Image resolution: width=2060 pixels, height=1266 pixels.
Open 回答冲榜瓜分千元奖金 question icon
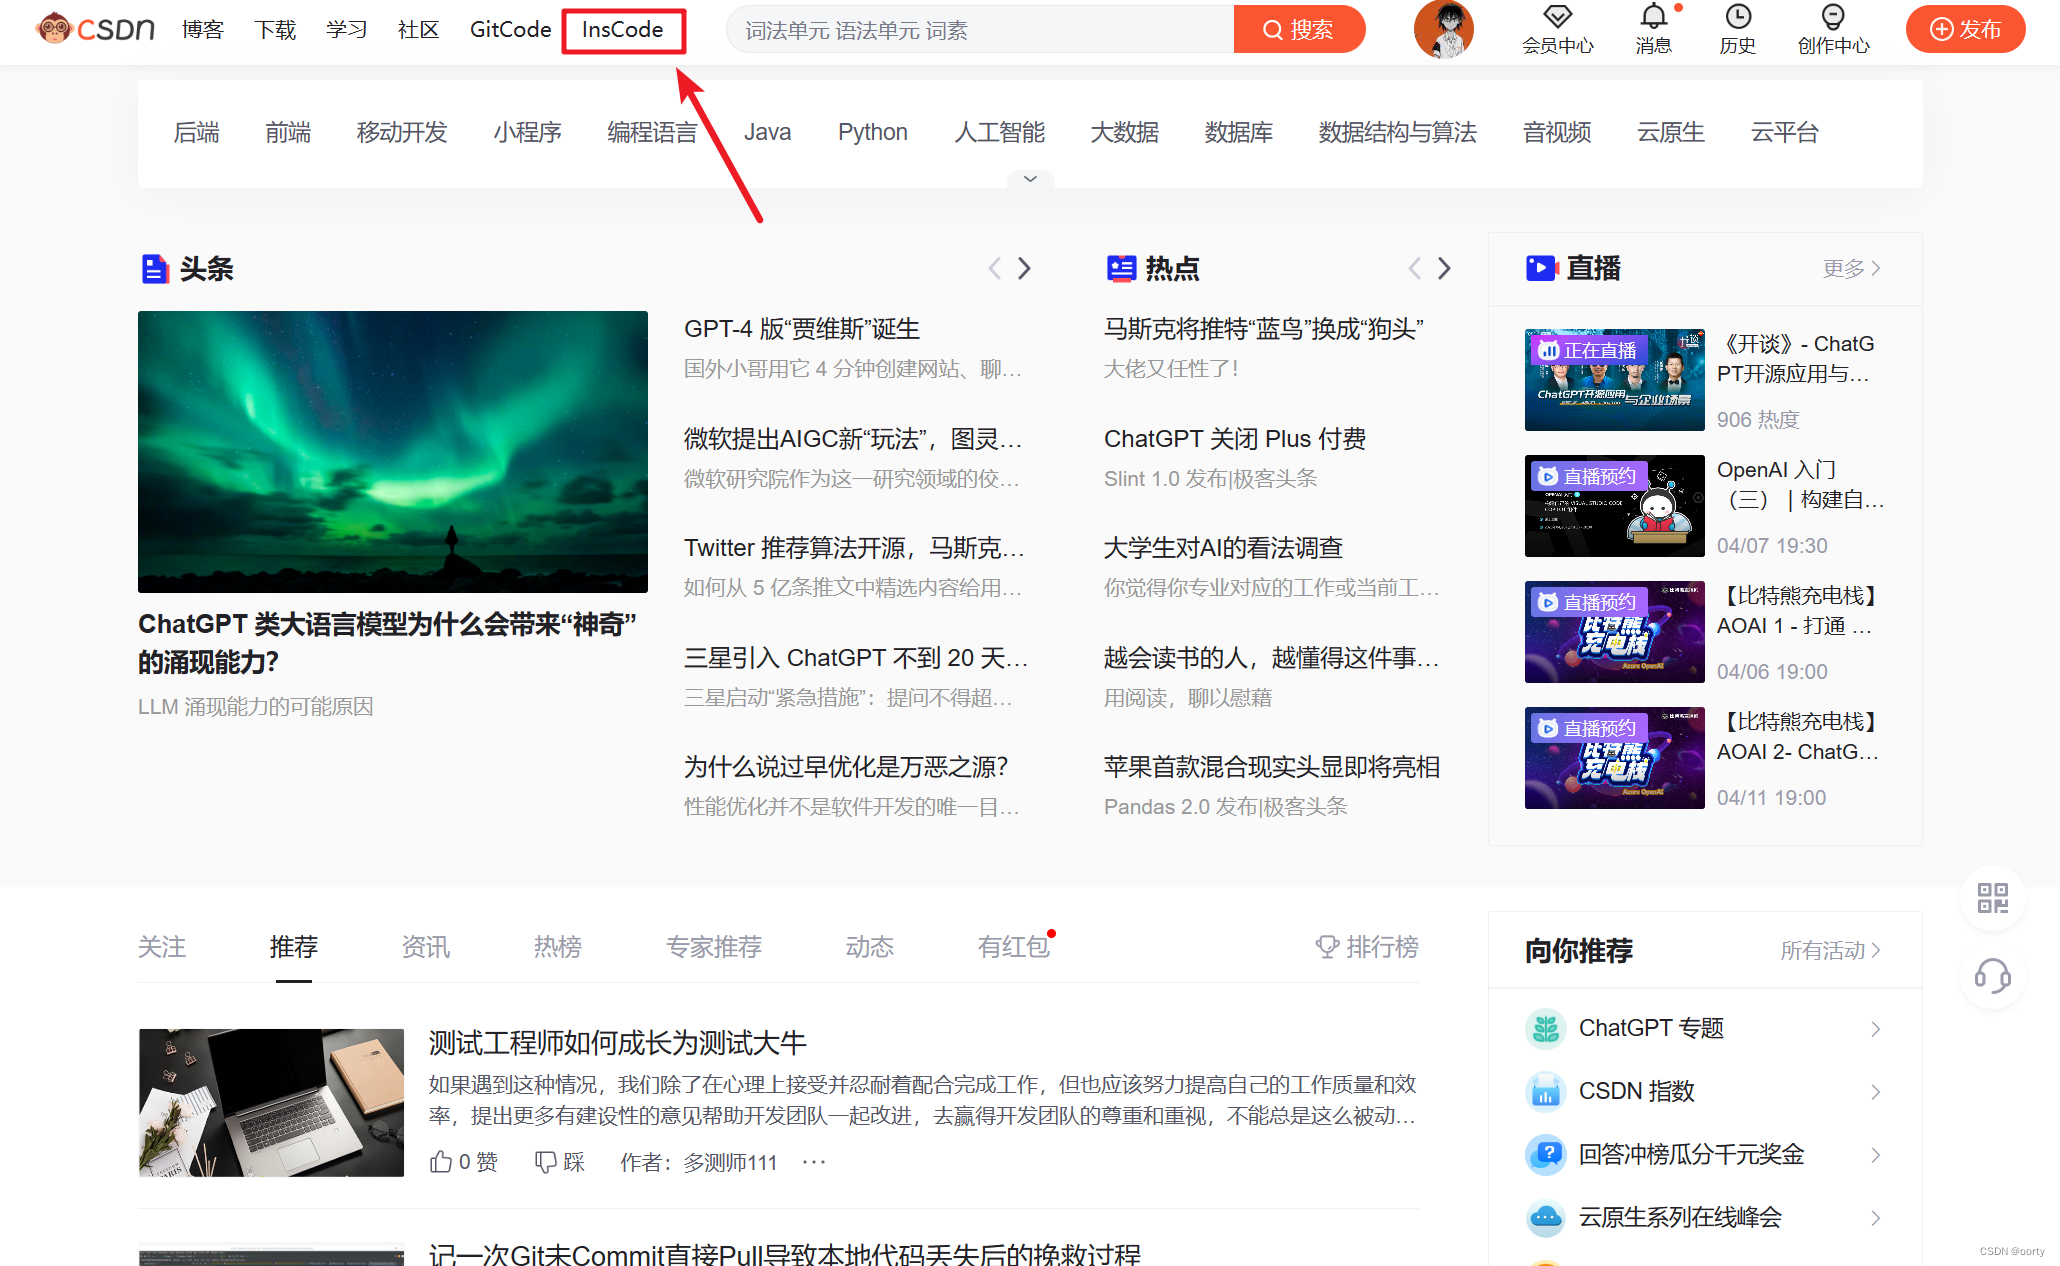(1546, 1155)
